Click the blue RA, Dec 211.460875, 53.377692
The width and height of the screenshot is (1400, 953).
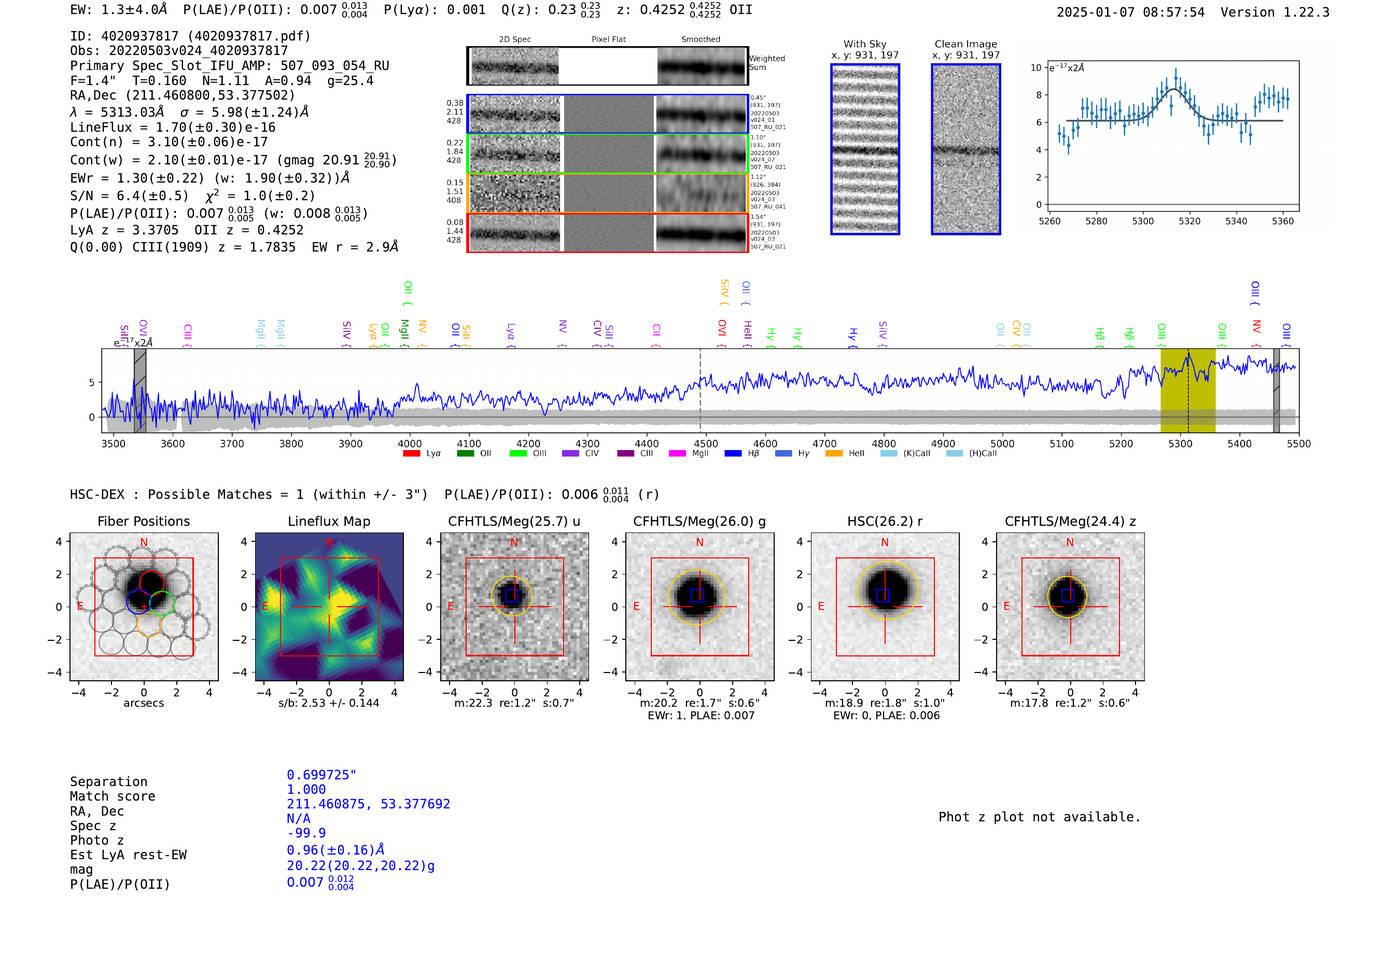369,804
